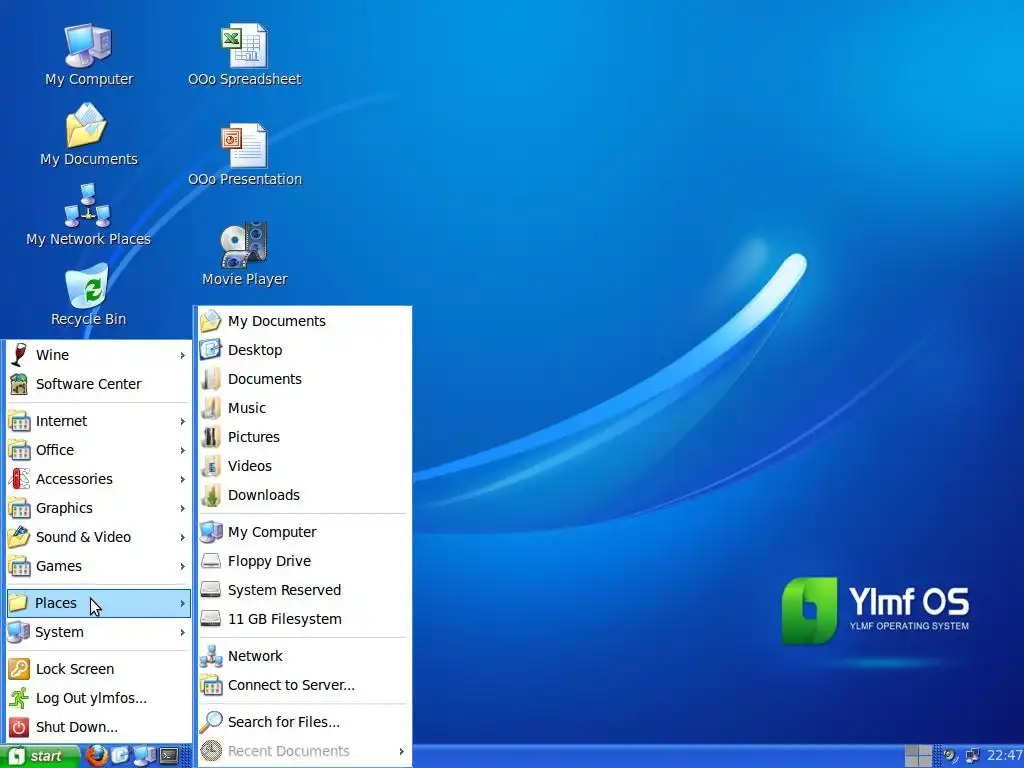Click the System submenu arrow
Image resolution: width=1024 pixels, height=768 pixels.
[183, 632]
